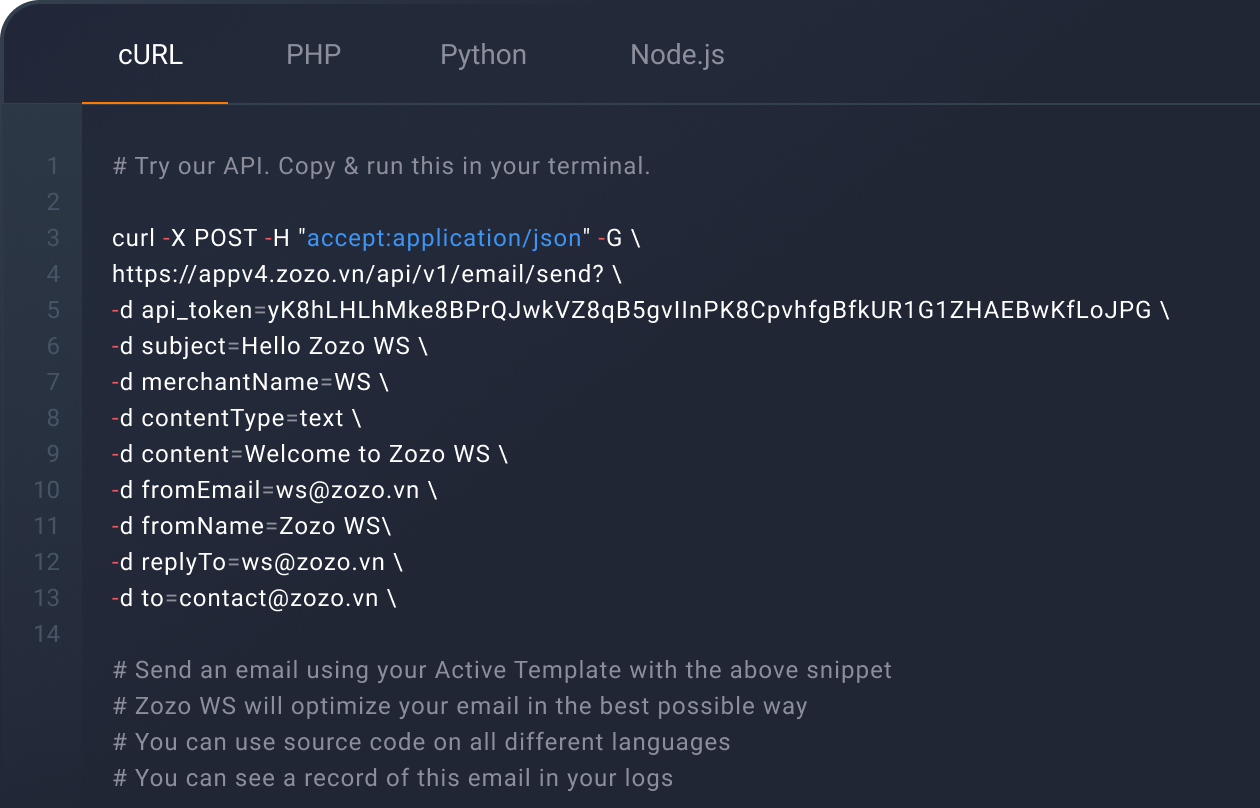The height and width of the screenshot is (808, 1260).
Task: Click the "Zozo WS will optimize your email" comment
Action: click(460, 706)
